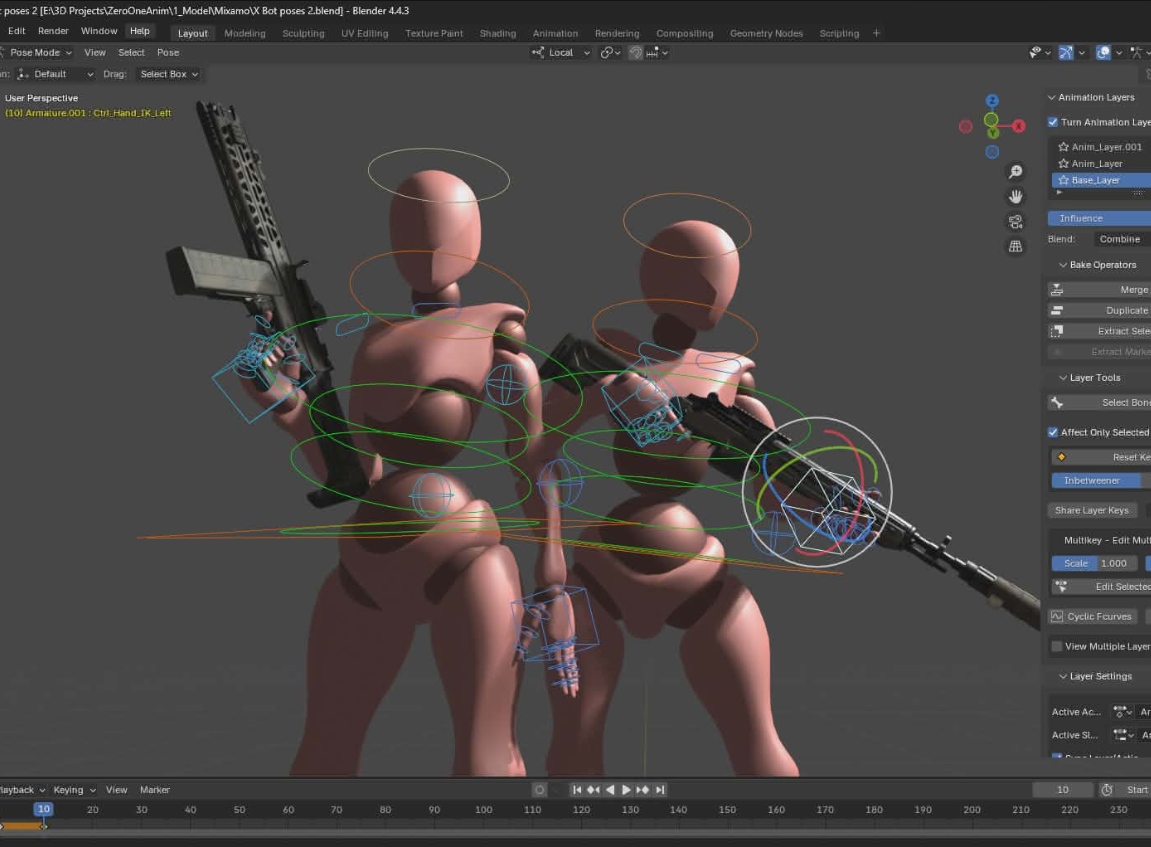Viewport: 1151px width, 847px height.
Task: Disable the Affect Only Selected checkbox
Action: coord(1053,432)
